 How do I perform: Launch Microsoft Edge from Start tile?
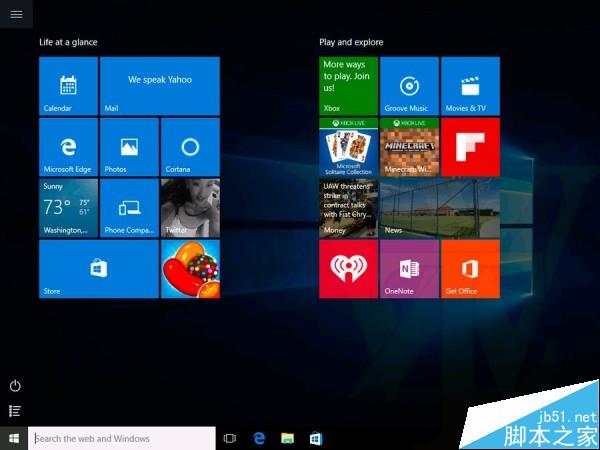tap(68, 147)
